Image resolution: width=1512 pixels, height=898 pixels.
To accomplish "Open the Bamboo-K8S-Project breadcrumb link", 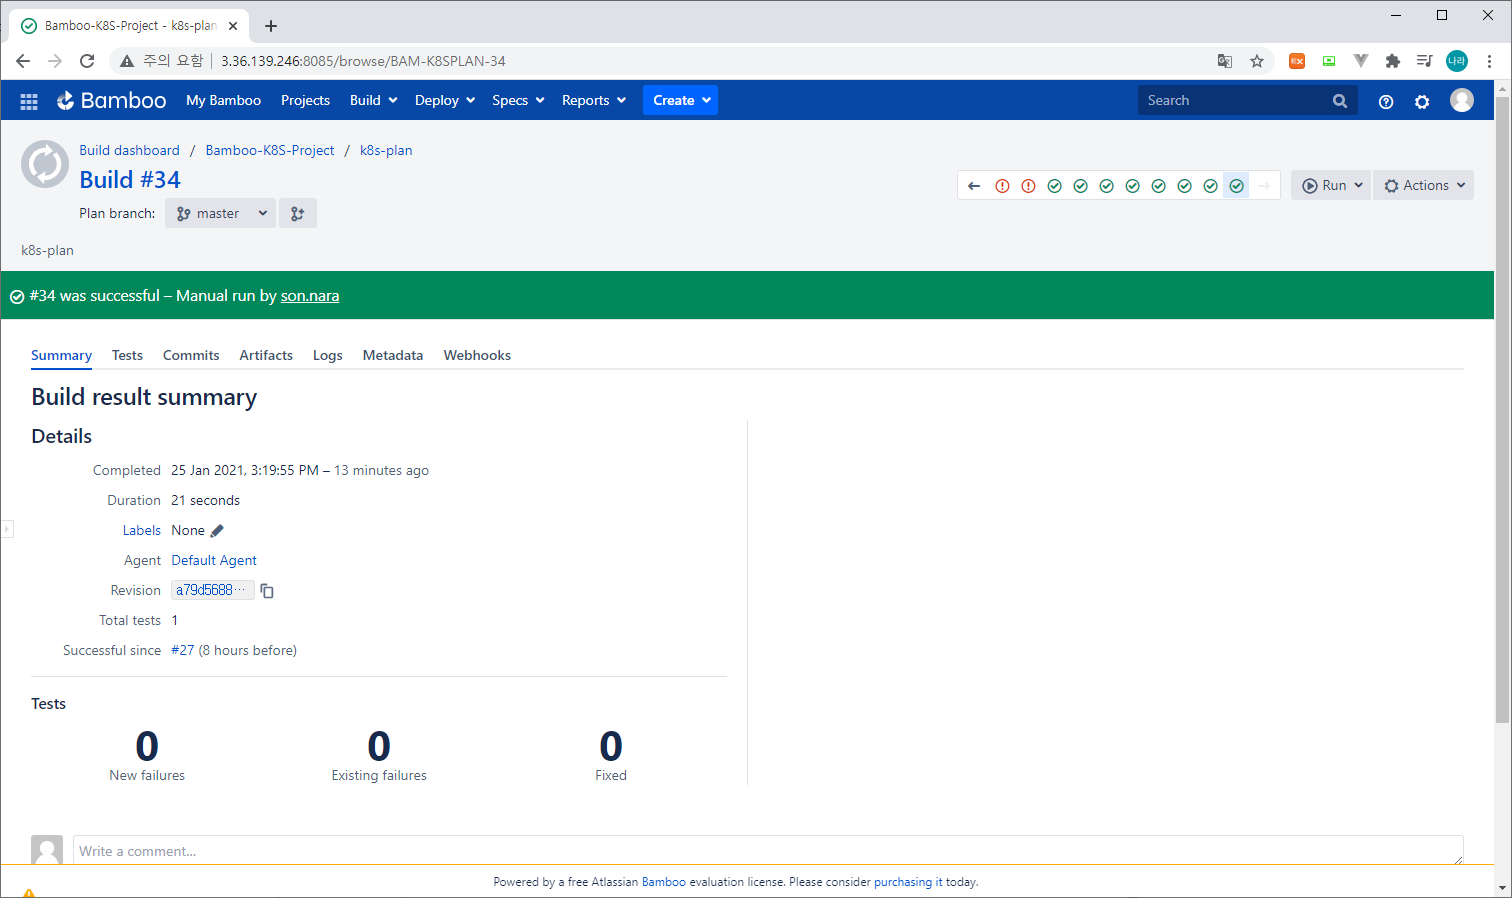I will pos(270,150).
